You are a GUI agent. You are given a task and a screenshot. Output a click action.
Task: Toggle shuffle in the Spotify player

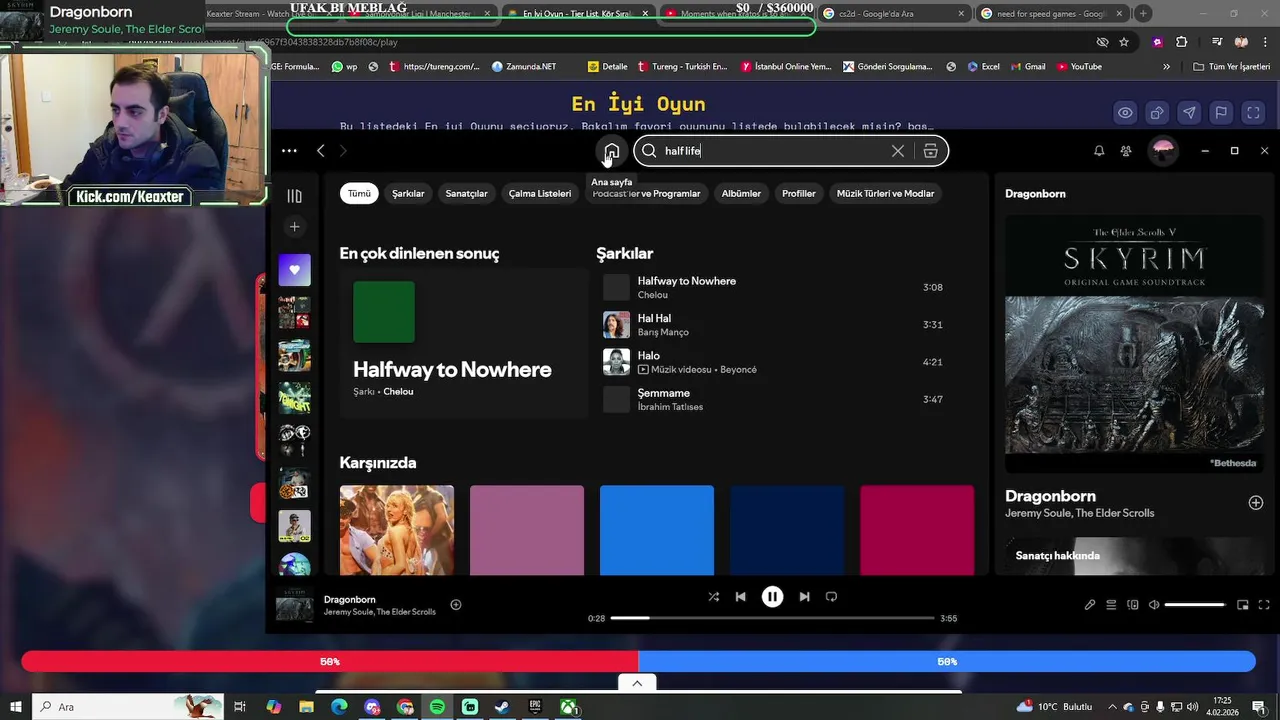click(x=713, y=597)
